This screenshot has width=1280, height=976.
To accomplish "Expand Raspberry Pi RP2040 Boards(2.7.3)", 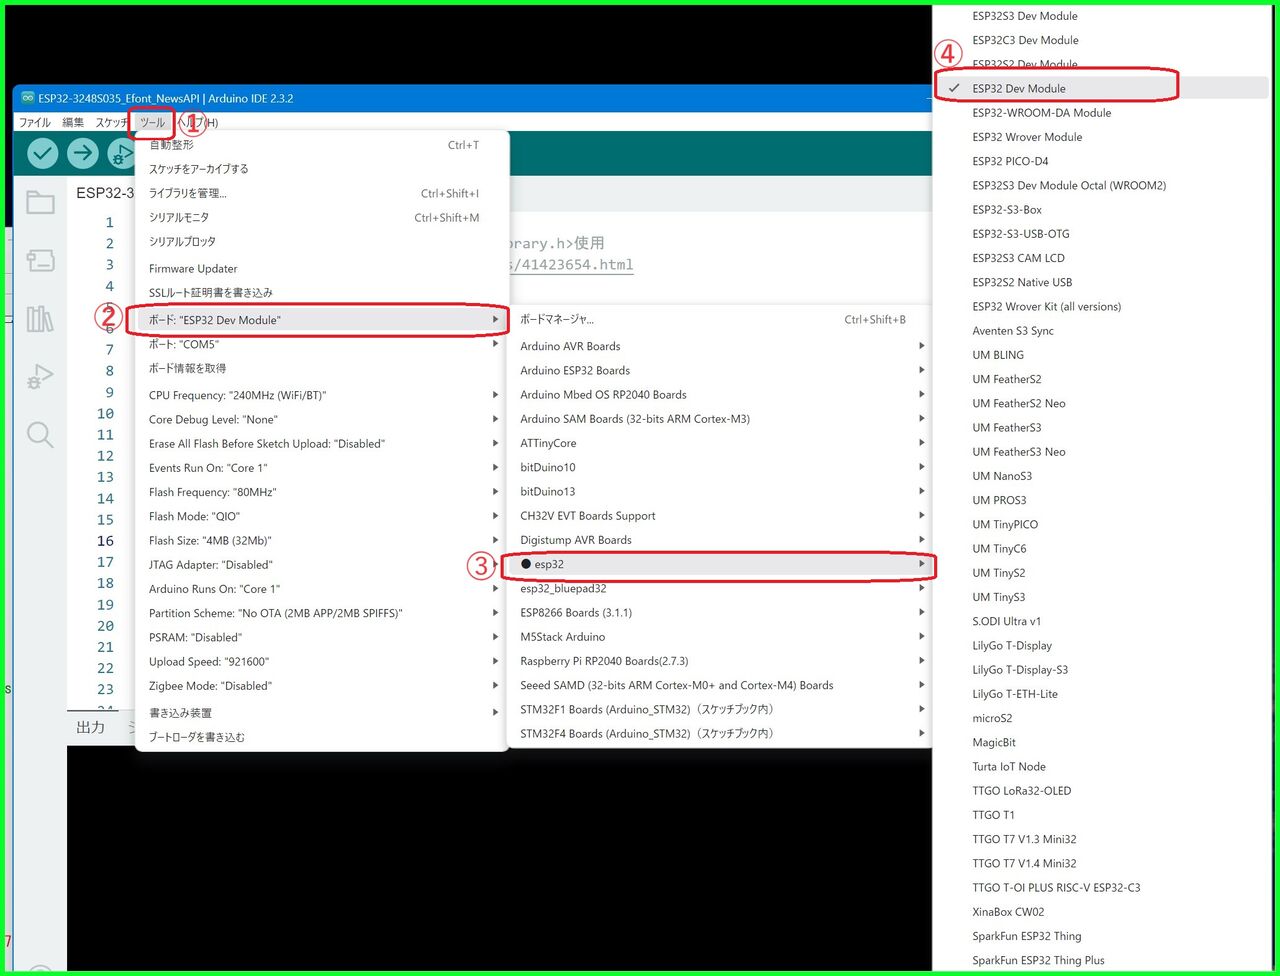I will 719,660.
